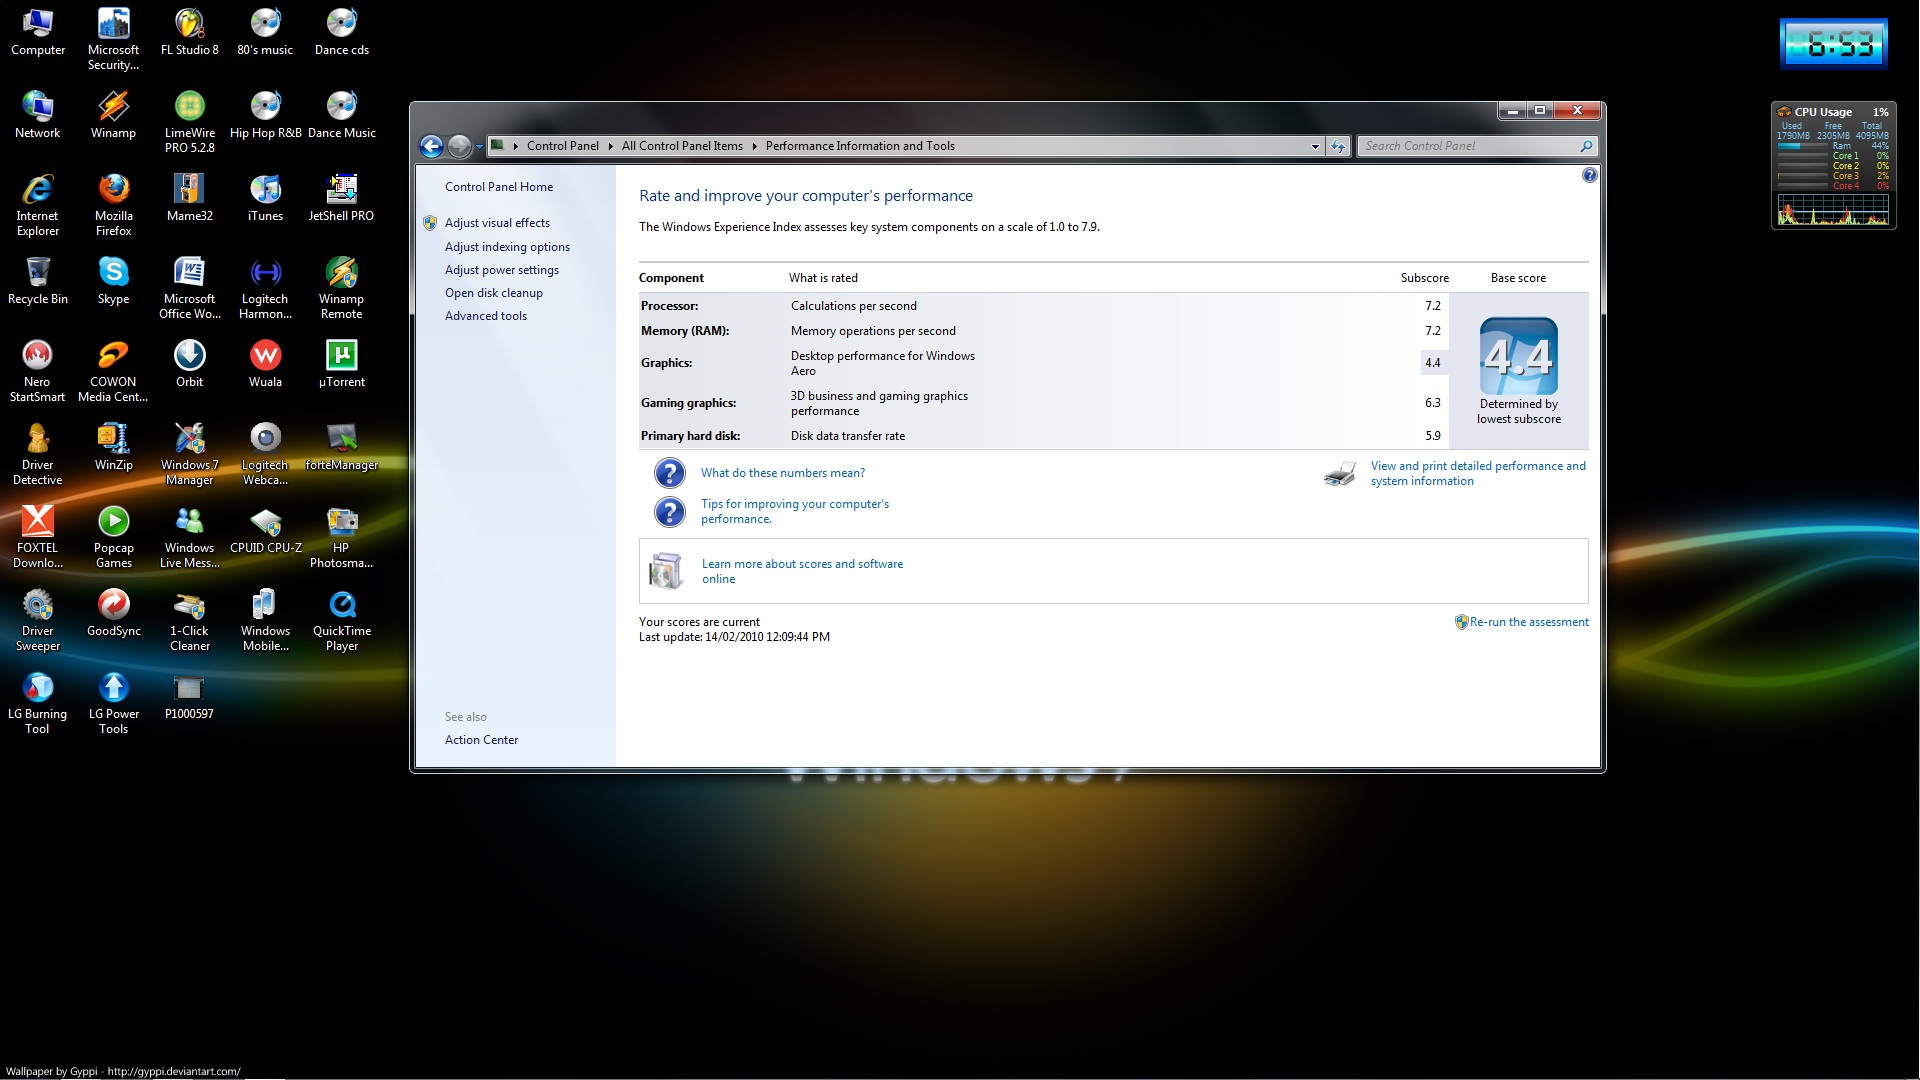This screenshot has width=1920, height=1080.
Task: Click the digital clock gadget
Action: pyautogui.click(x=1834, y=44)
